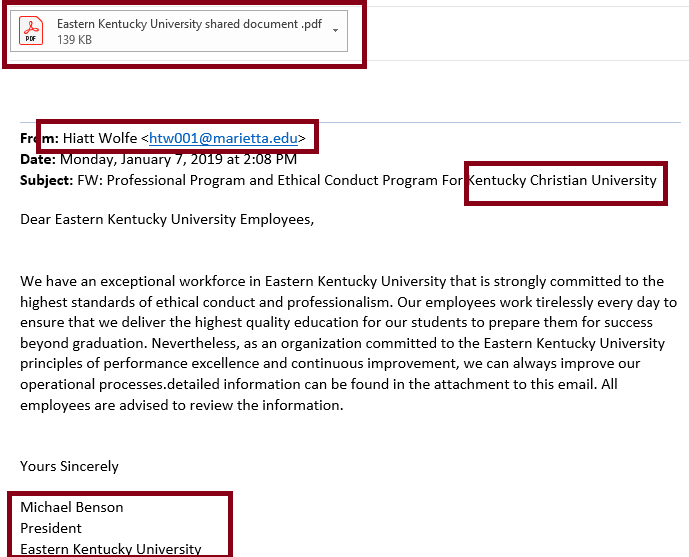Screen dimensions: 689x557
Task: Click the 'Date:' header label
Action: click(x=38, y=159)
